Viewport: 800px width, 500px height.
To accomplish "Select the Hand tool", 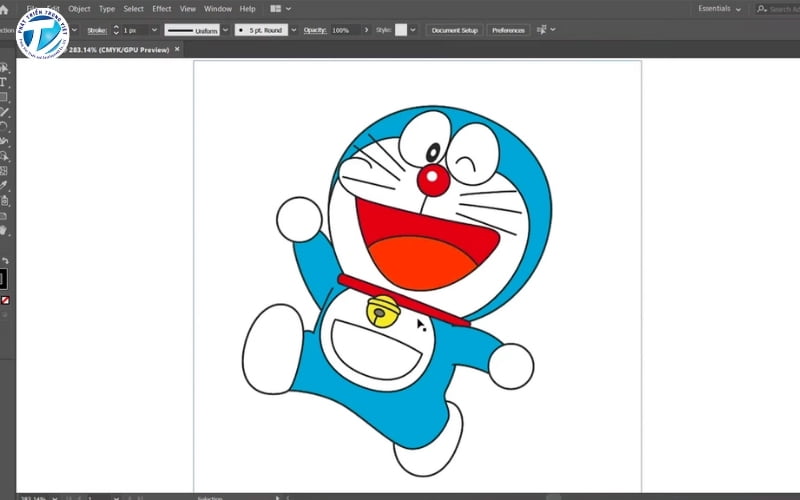I will (4, 230).
